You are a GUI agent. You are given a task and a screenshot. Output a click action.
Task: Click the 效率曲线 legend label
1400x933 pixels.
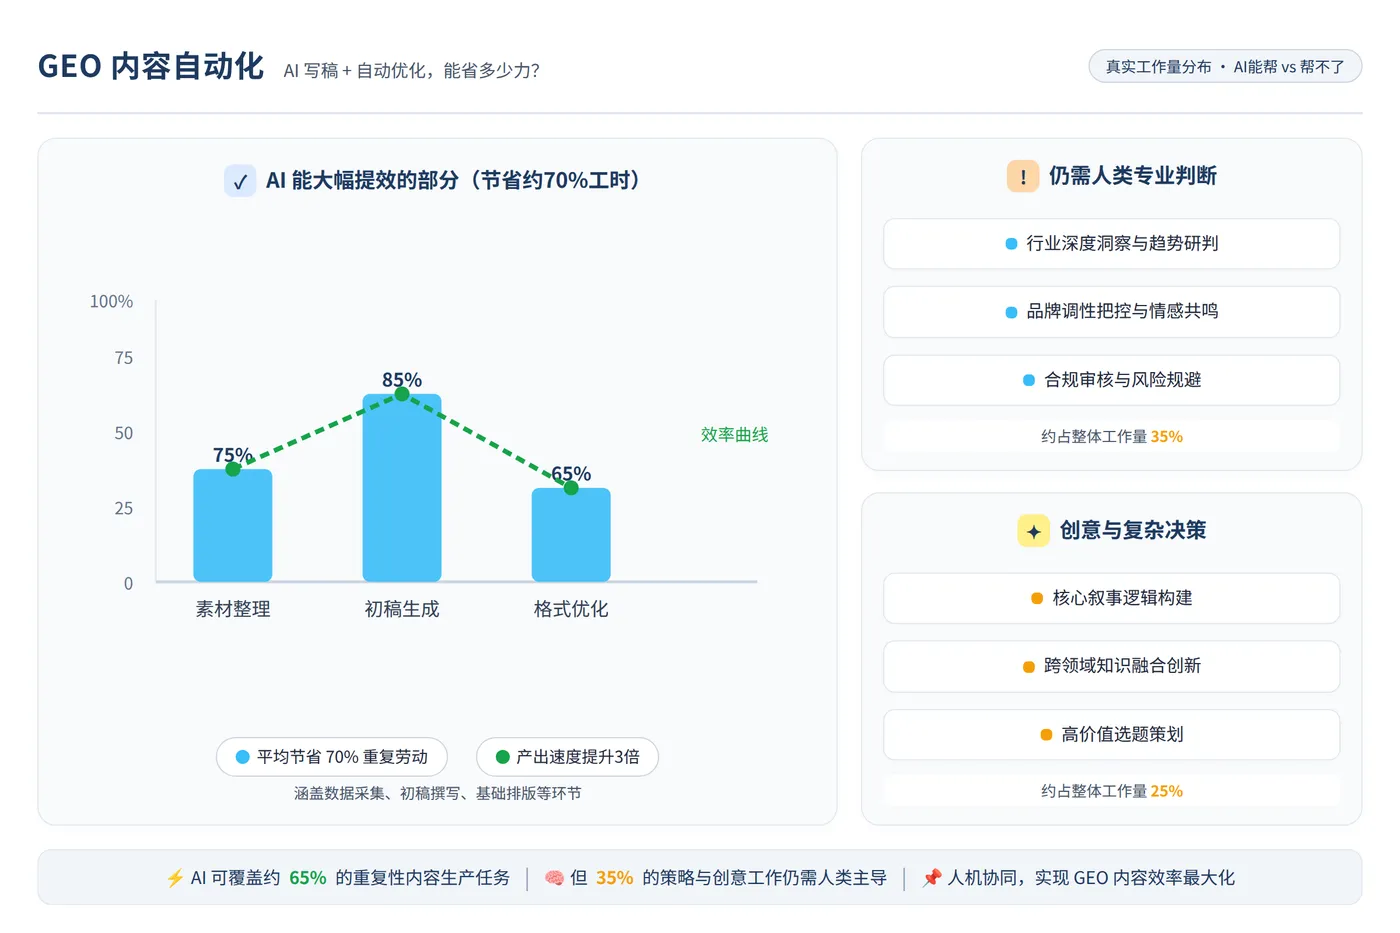(x=734, y=435)
